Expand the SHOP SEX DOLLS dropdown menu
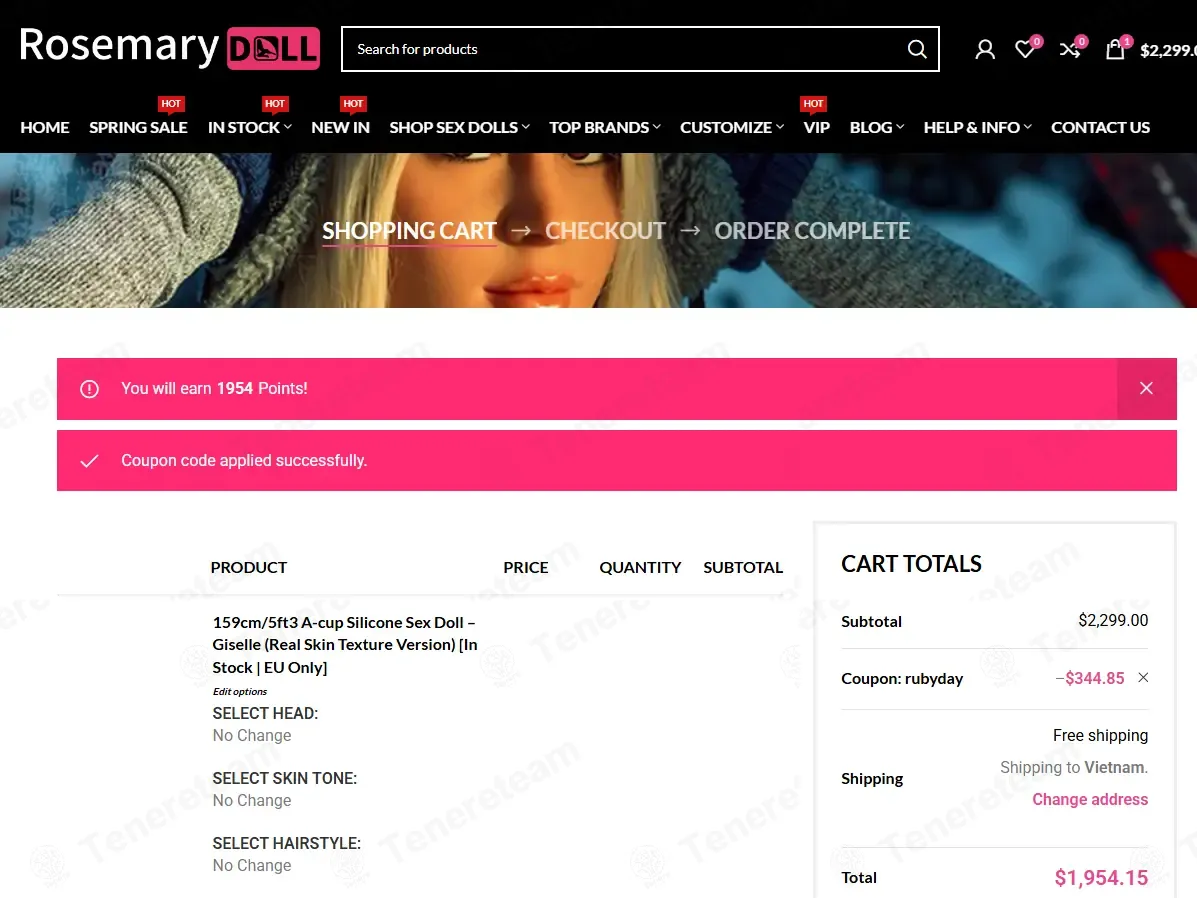Viewport: 1197px width, 898px height. click(460, 128)
